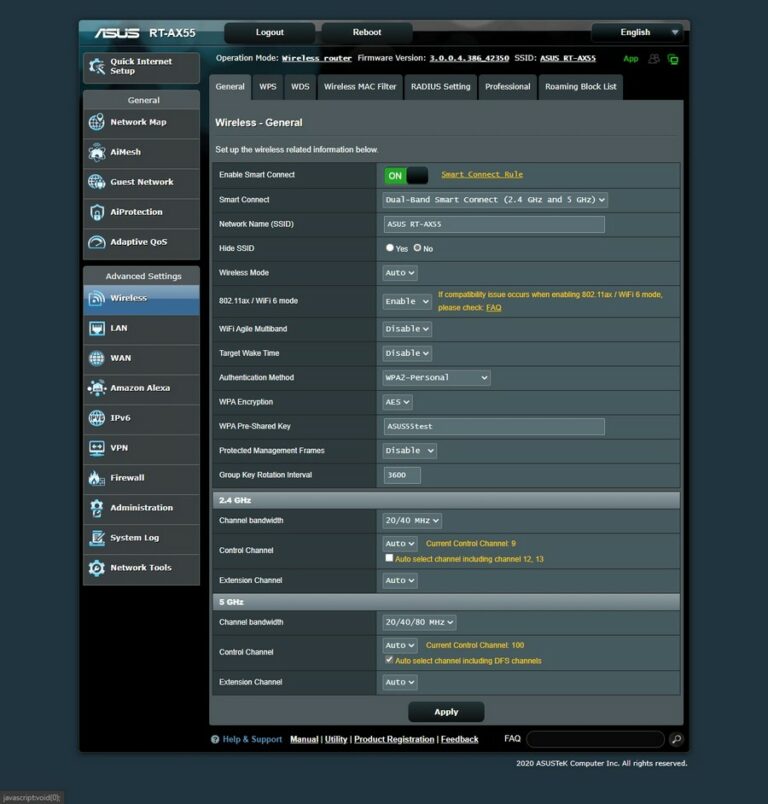Click the Guest Network icon
The image size is (768, 804).
(96, 182)
